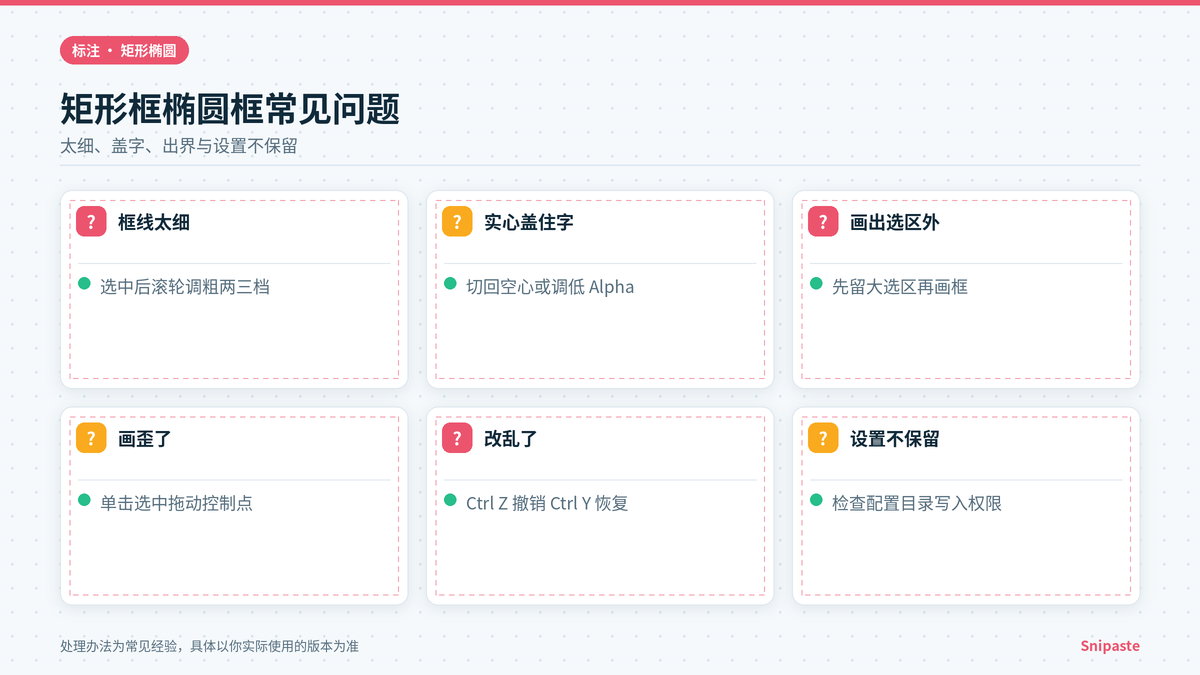This screenshot has width=1200, height=675.
Task: Click the question mark icon beside 画歪了
Action: [91, 438]
